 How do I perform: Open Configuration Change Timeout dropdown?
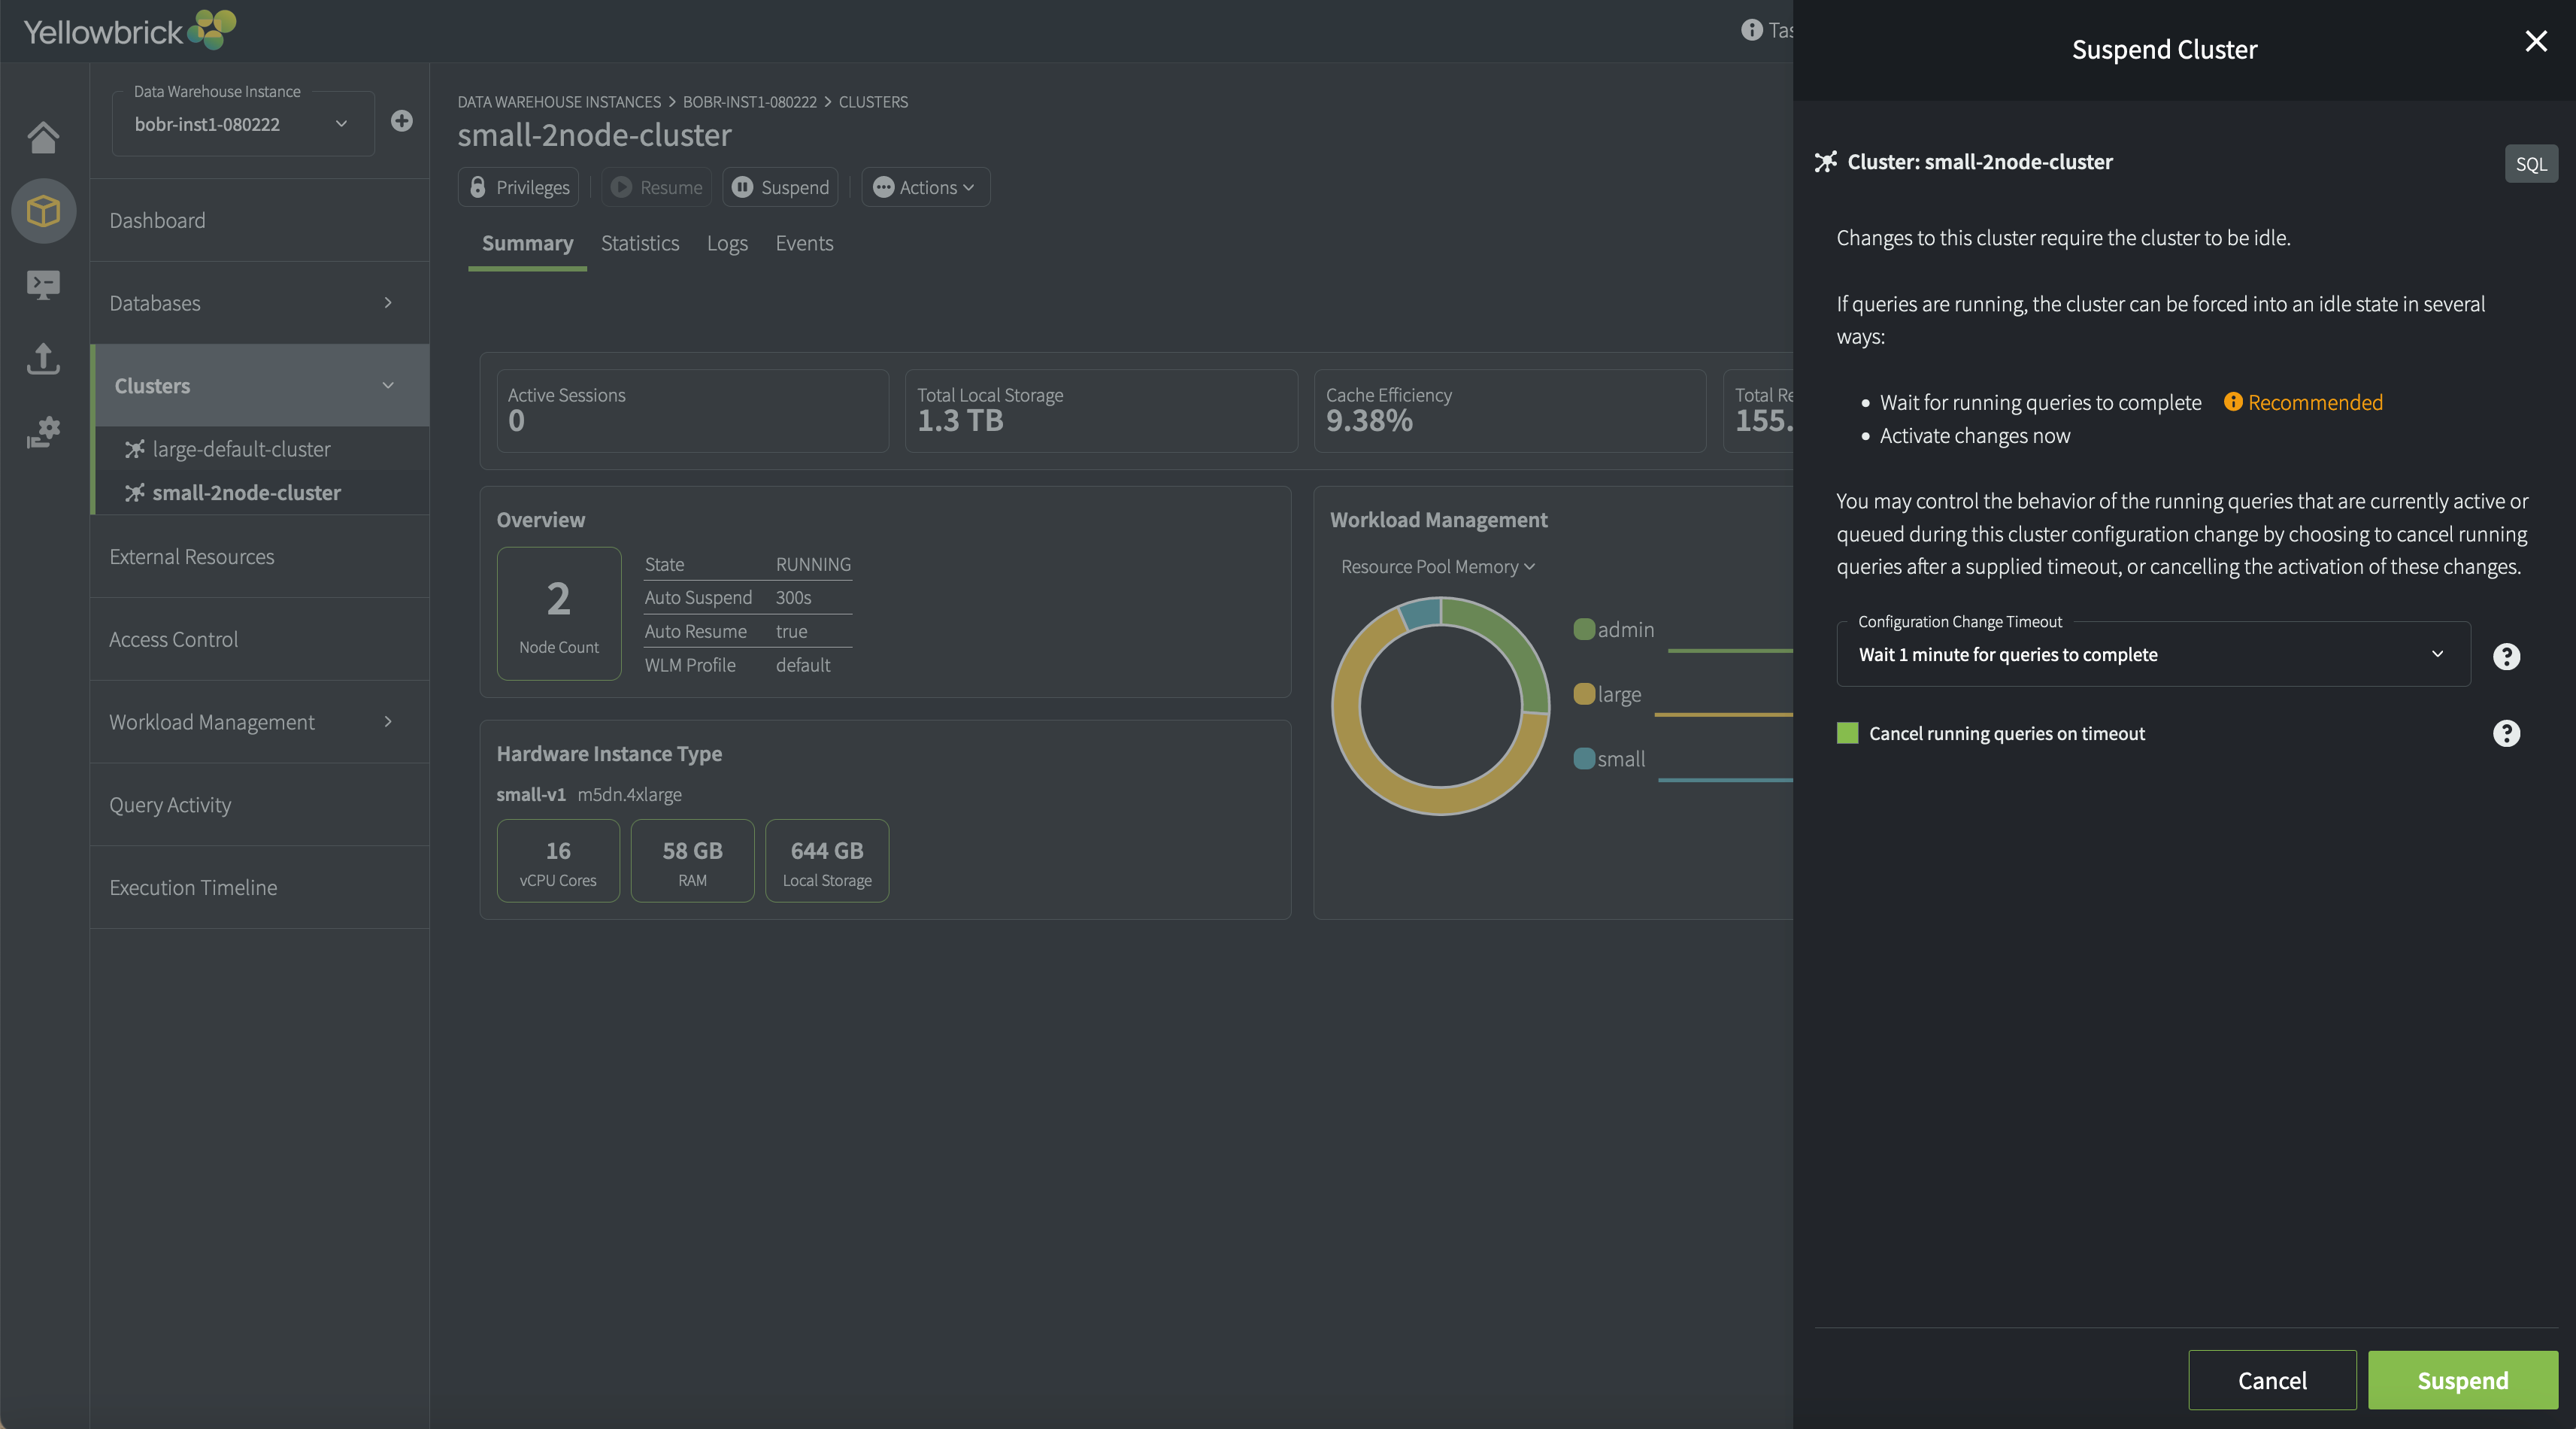click(x=2152, y=654)
